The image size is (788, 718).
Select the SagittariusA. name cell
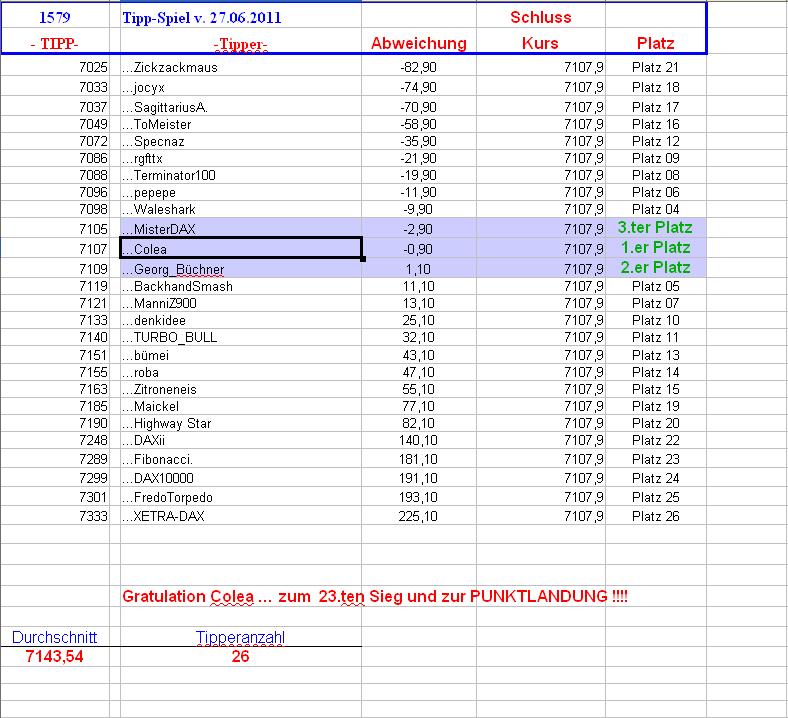click(241, 107)
